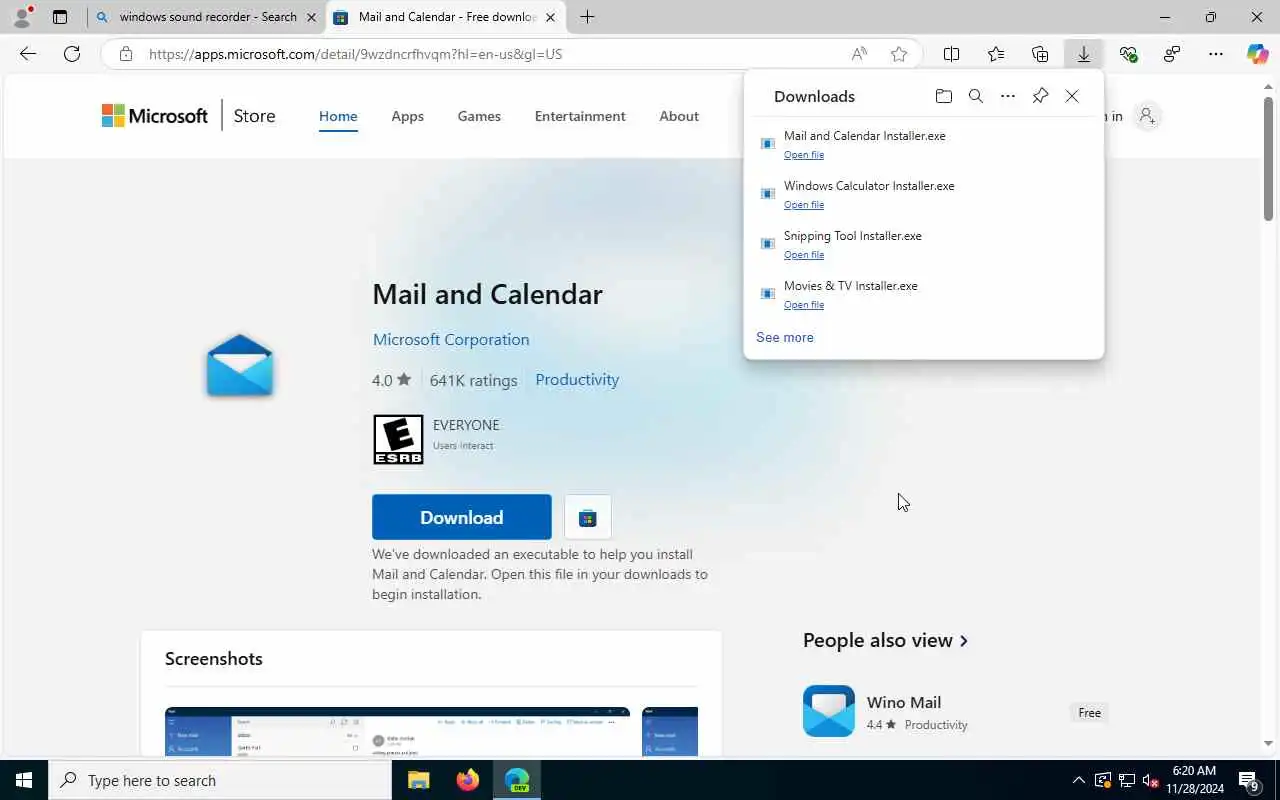This screenshot has height=800, width=1280.
Task: Pin the Downloads panel
Action: point(1040,96)
